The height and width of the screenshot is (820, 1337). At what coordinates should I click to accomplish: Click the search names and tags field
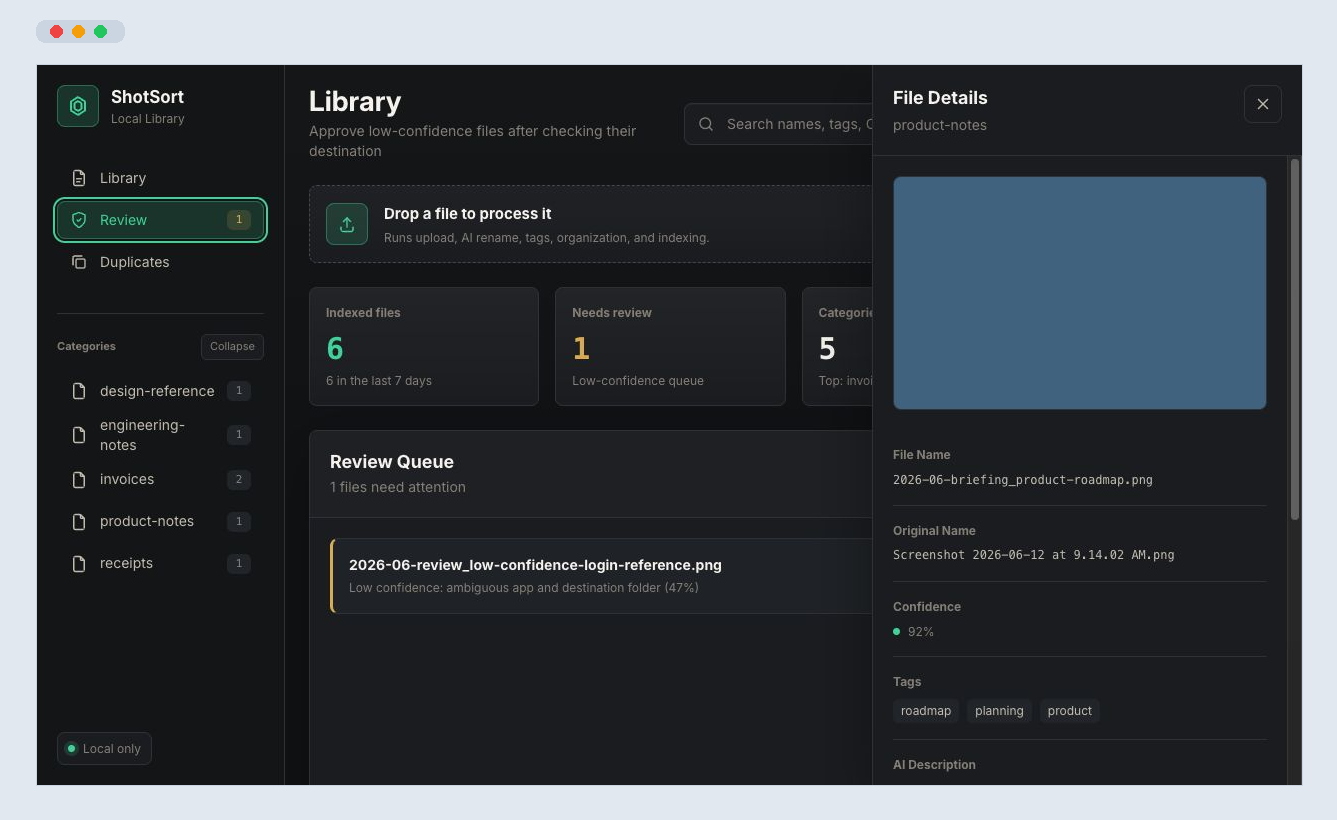779,124
